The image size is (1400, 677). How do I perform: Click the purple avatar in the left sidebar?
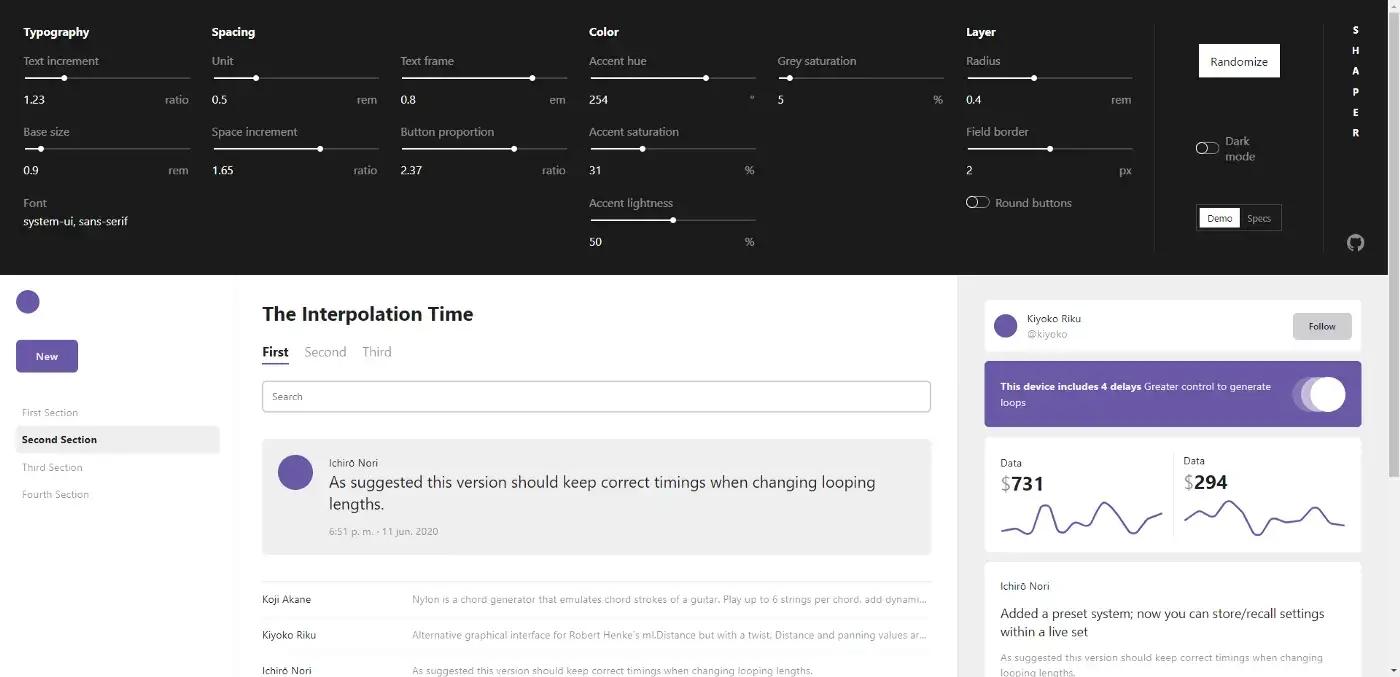28,302
